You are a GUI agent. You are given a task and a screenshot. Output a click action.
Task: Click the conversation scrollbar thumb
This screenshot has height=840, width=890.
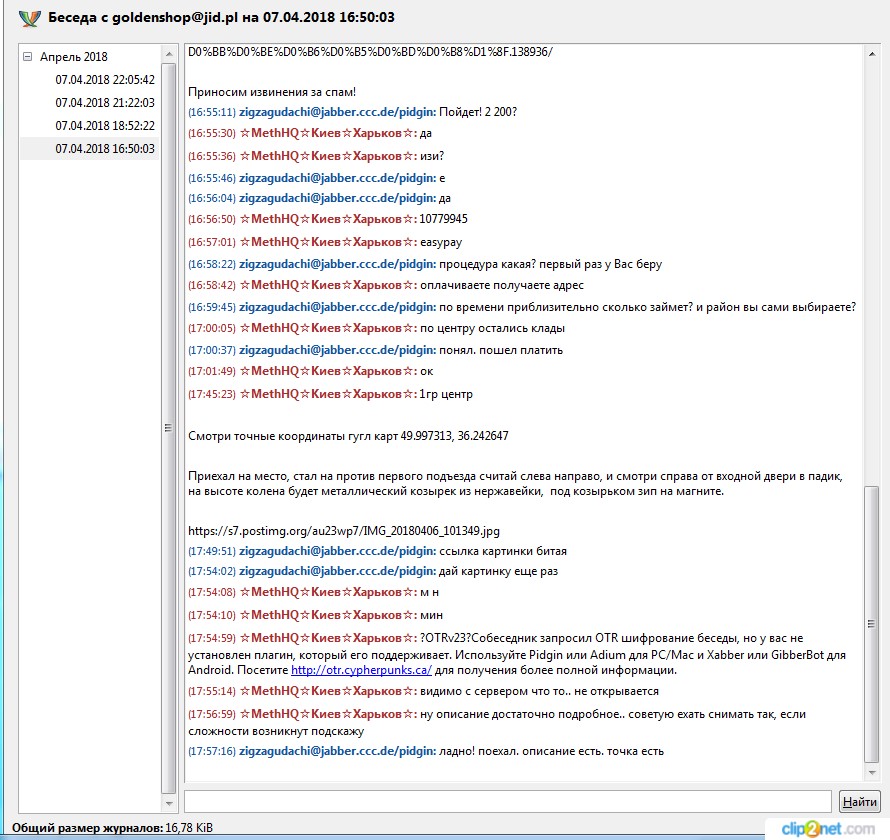click(x=871, y=624)
